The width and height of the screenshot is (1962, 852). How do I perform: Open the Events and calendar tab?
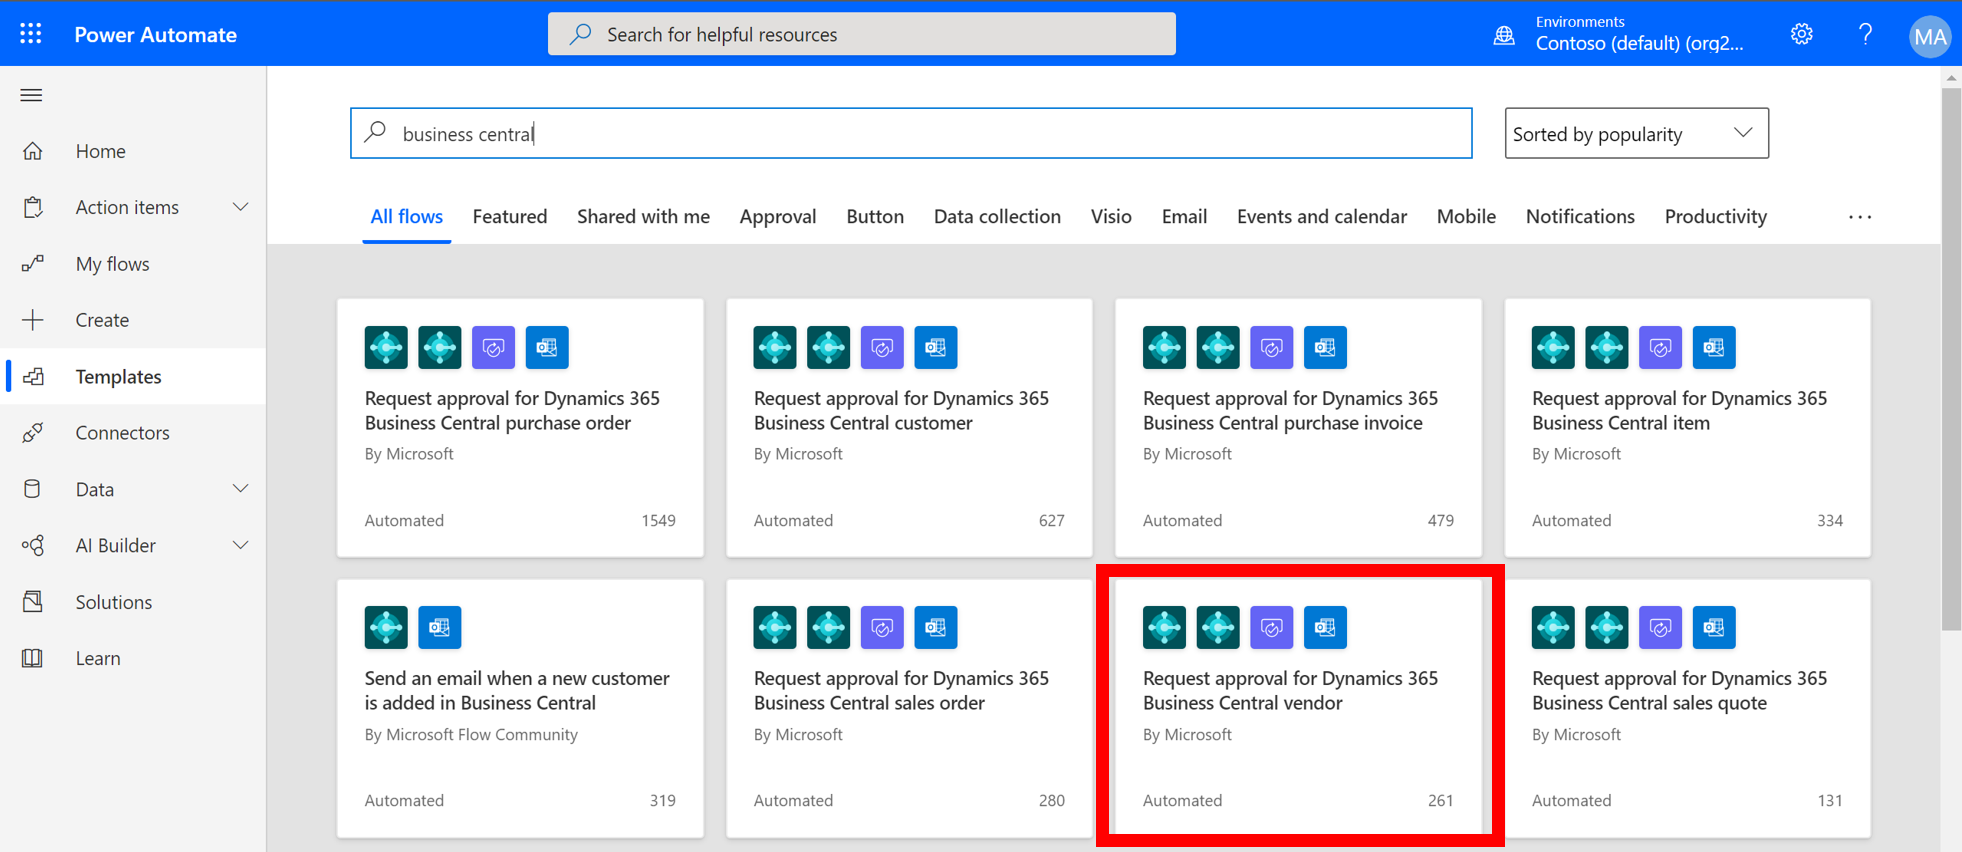pyautogui.click(x=1322, y=217)
